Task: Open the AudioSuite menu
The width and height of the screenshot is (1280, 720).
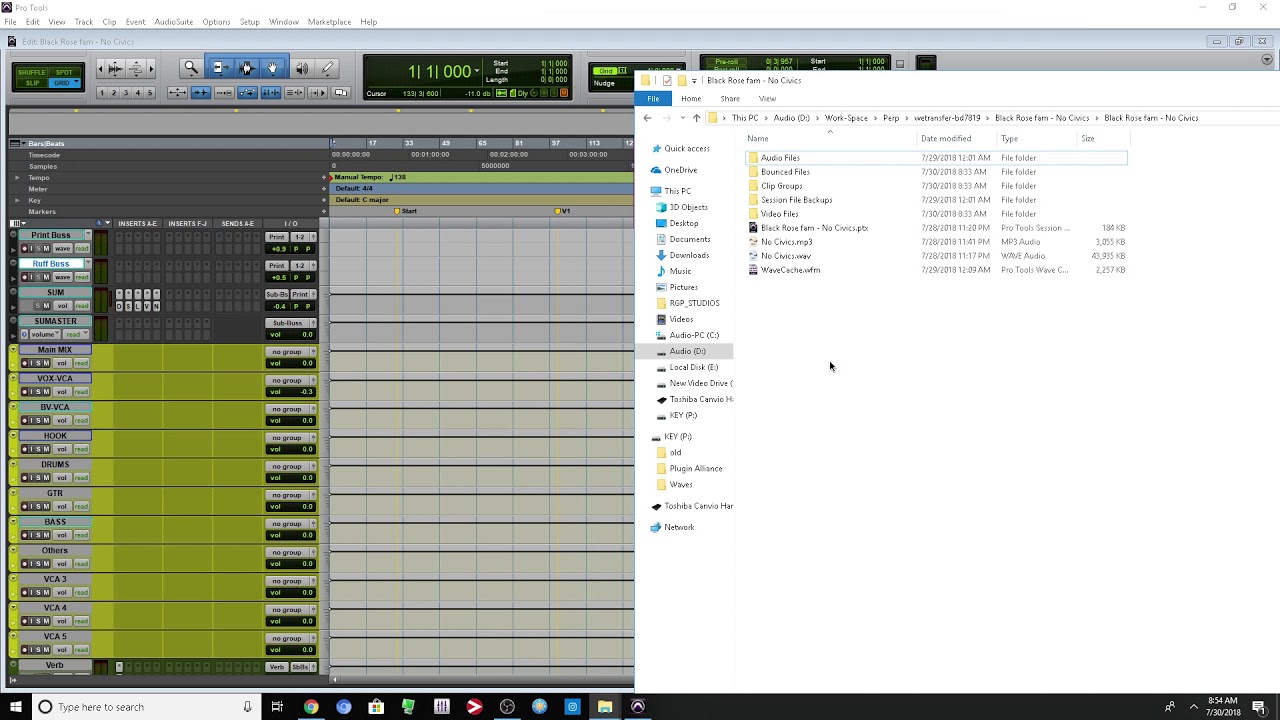Action: click(x=173, y=22)
